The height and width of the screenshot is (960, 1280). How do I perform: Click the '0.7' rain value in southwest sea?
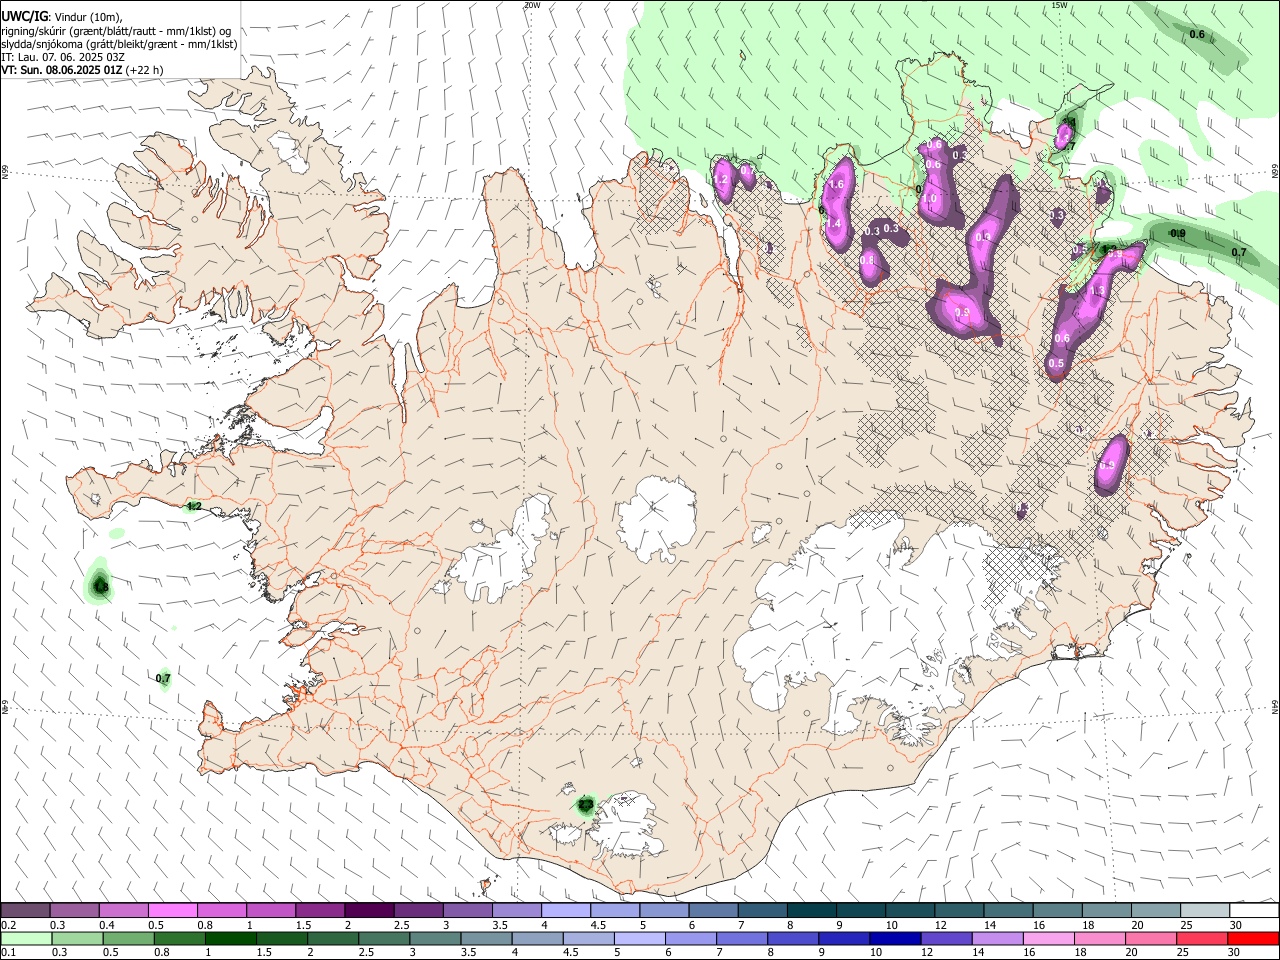[164, 678]
